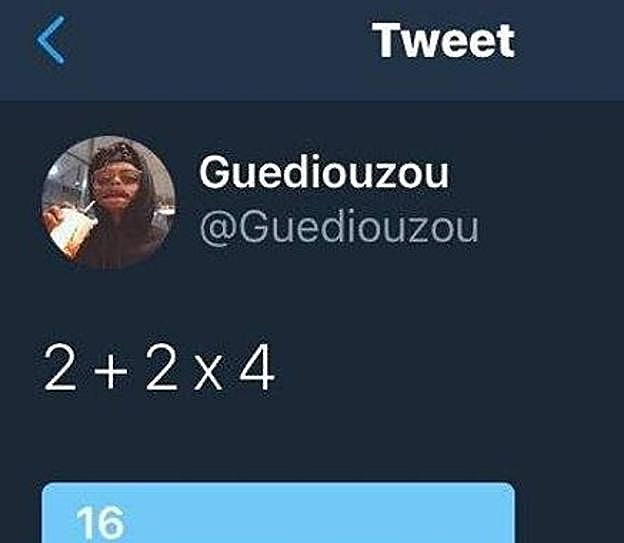Image resolution: width=624 pixels, height=543 pixels.
Task: Click the dark navy top header bar
Action: 312,50
